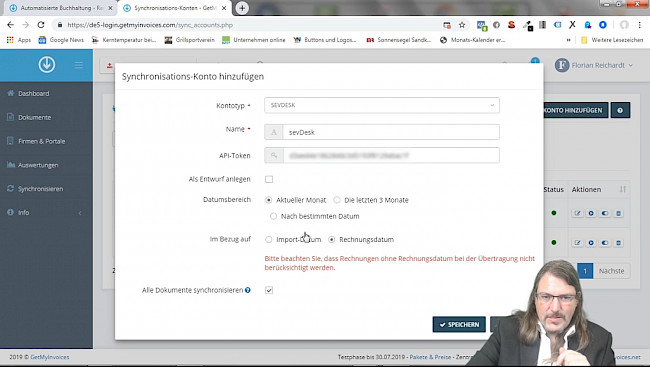This screenshot has height=367, width=650.
Task: Switch to Synchronisations-Konten browser tab
Action: [175, 8]
